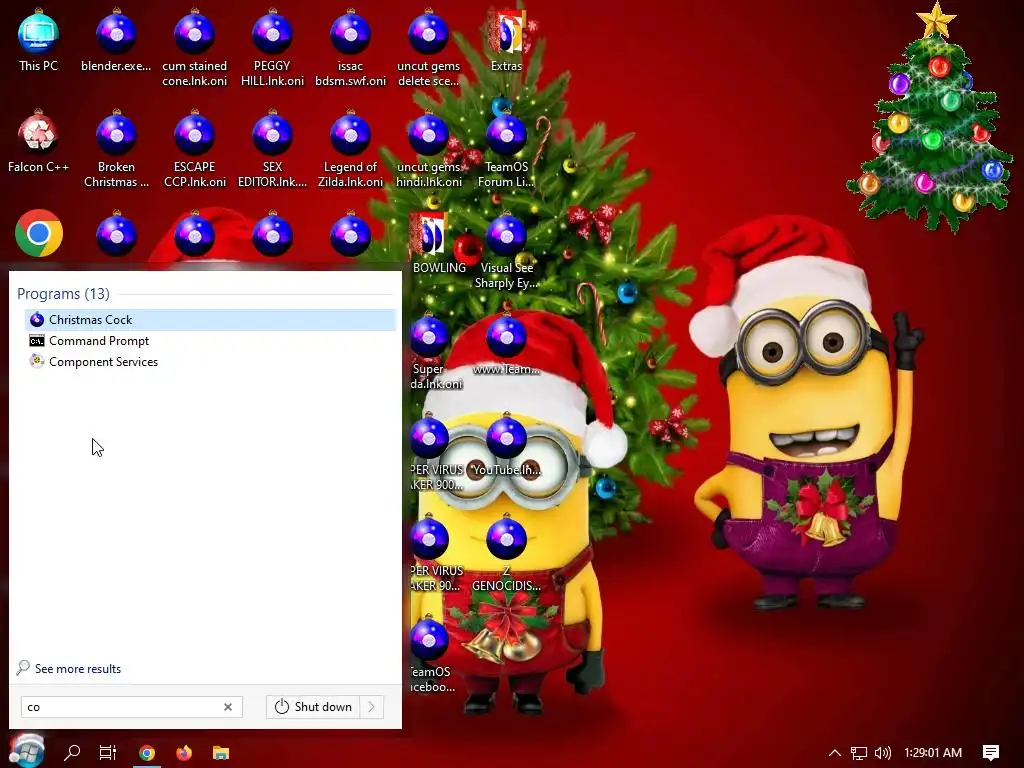1024x768 pixels.
Task: Click the Shut down button
Action: [x=313, y=707]
